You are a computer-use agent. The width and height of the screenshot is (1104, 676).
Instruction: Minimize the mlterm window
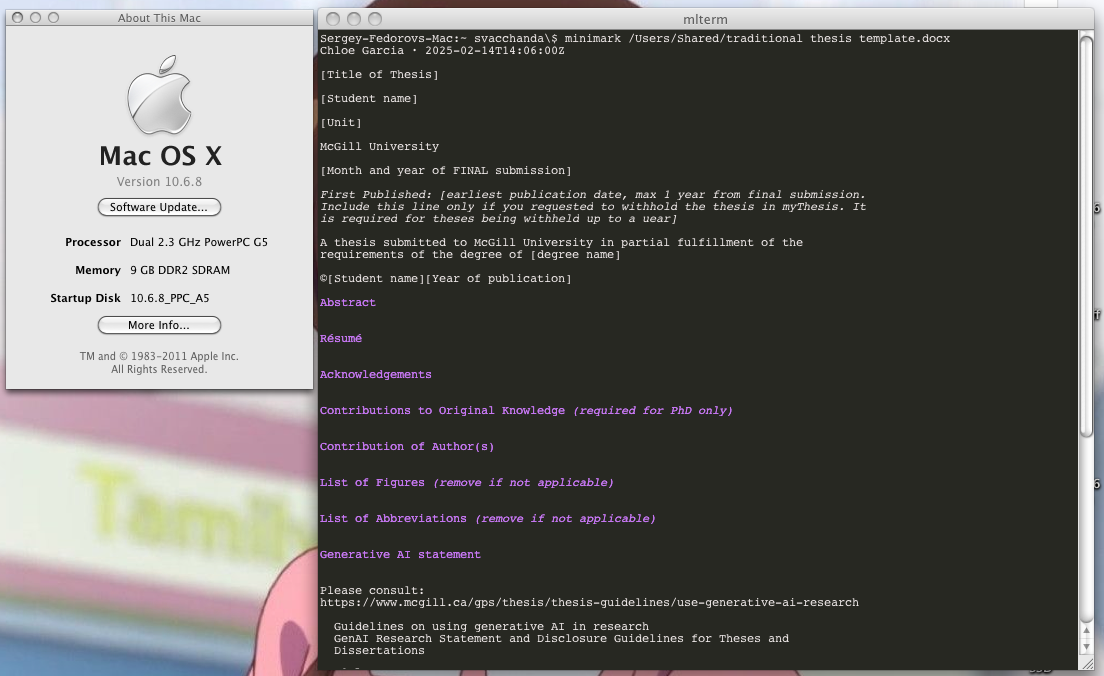click(354, 19)
